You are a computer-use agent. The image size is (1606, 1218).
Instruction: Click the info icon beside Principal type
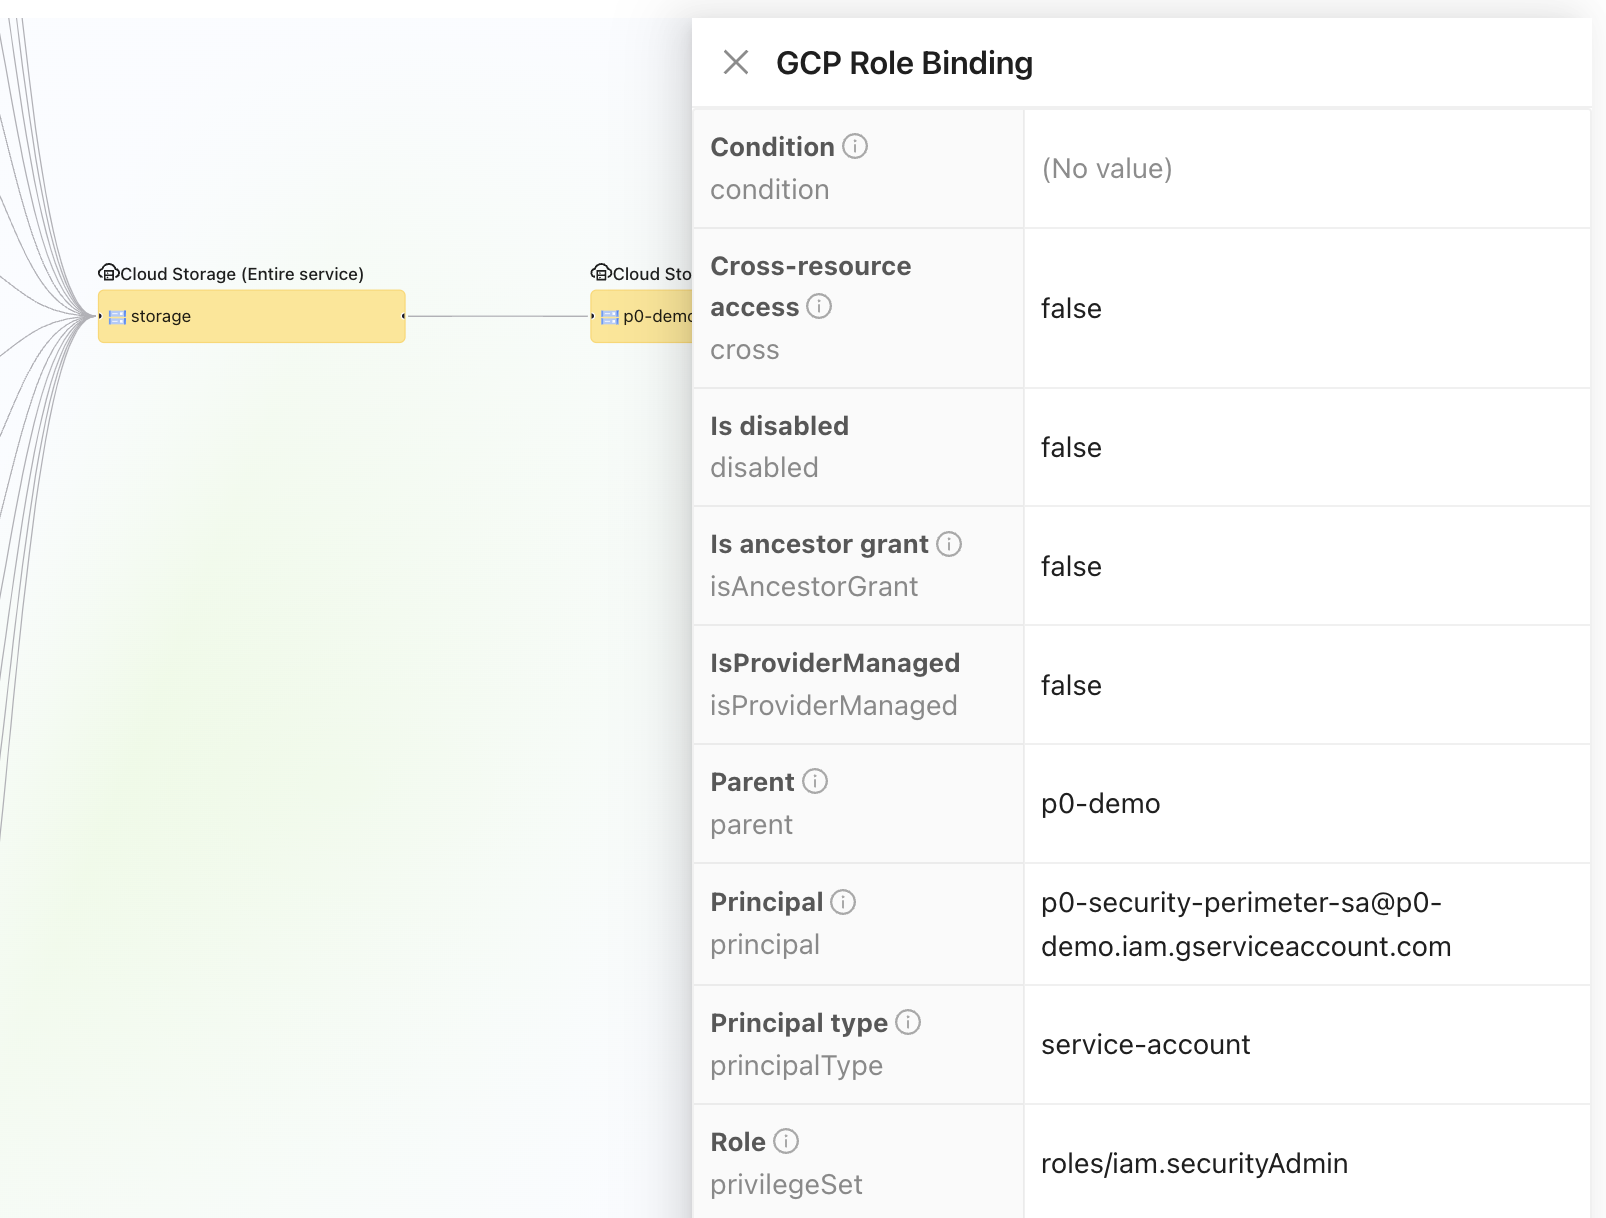908,1022
